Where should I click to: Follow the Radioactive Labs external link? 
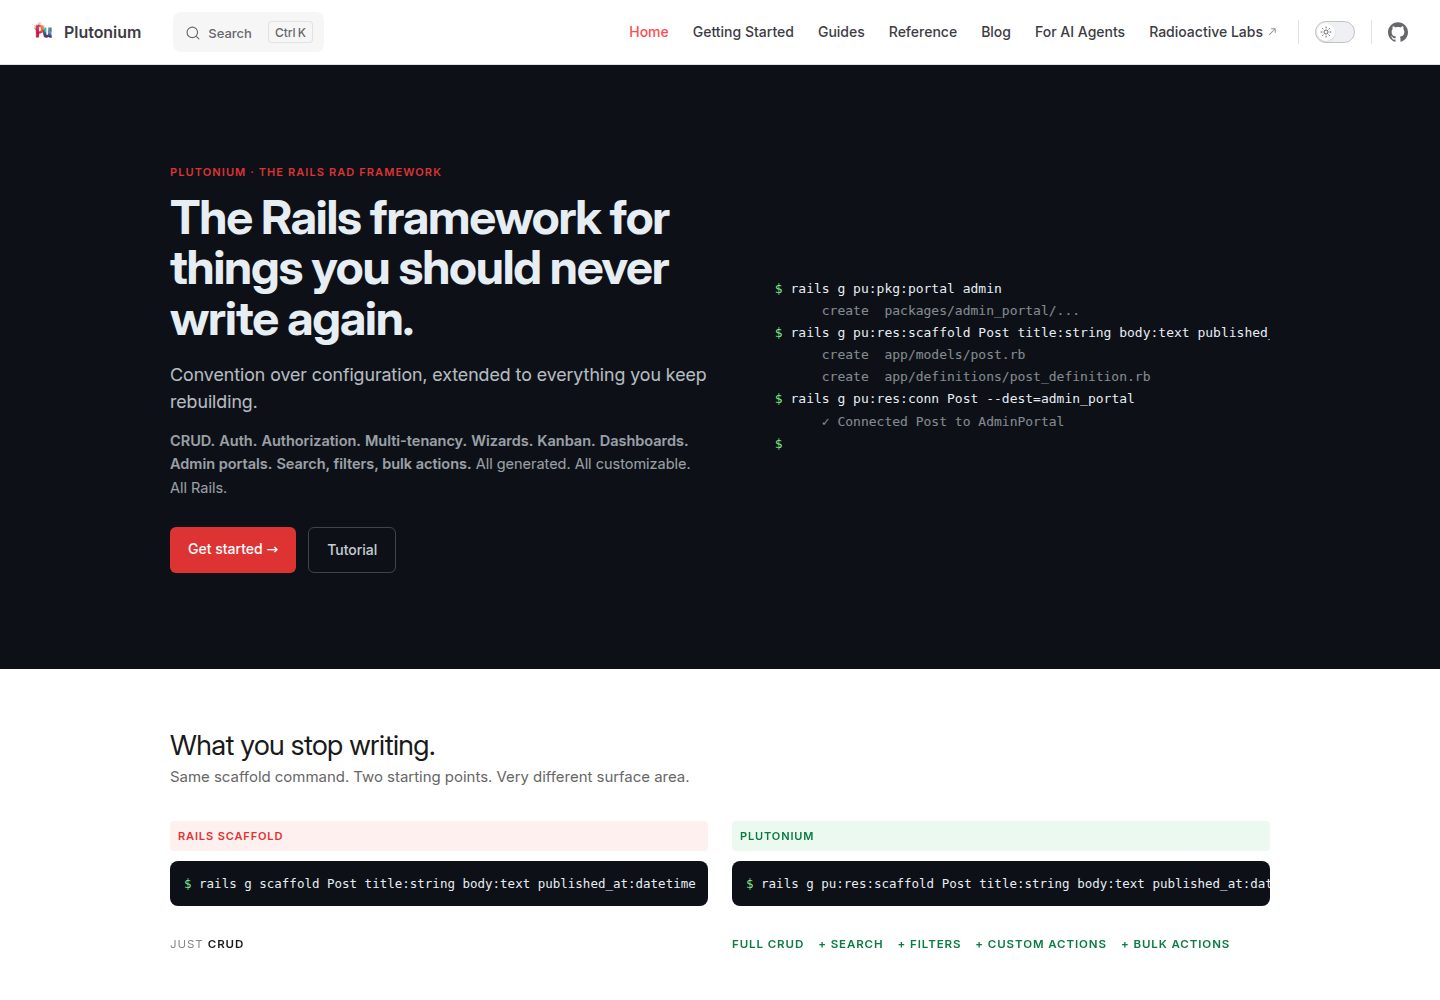(1213, 32)
